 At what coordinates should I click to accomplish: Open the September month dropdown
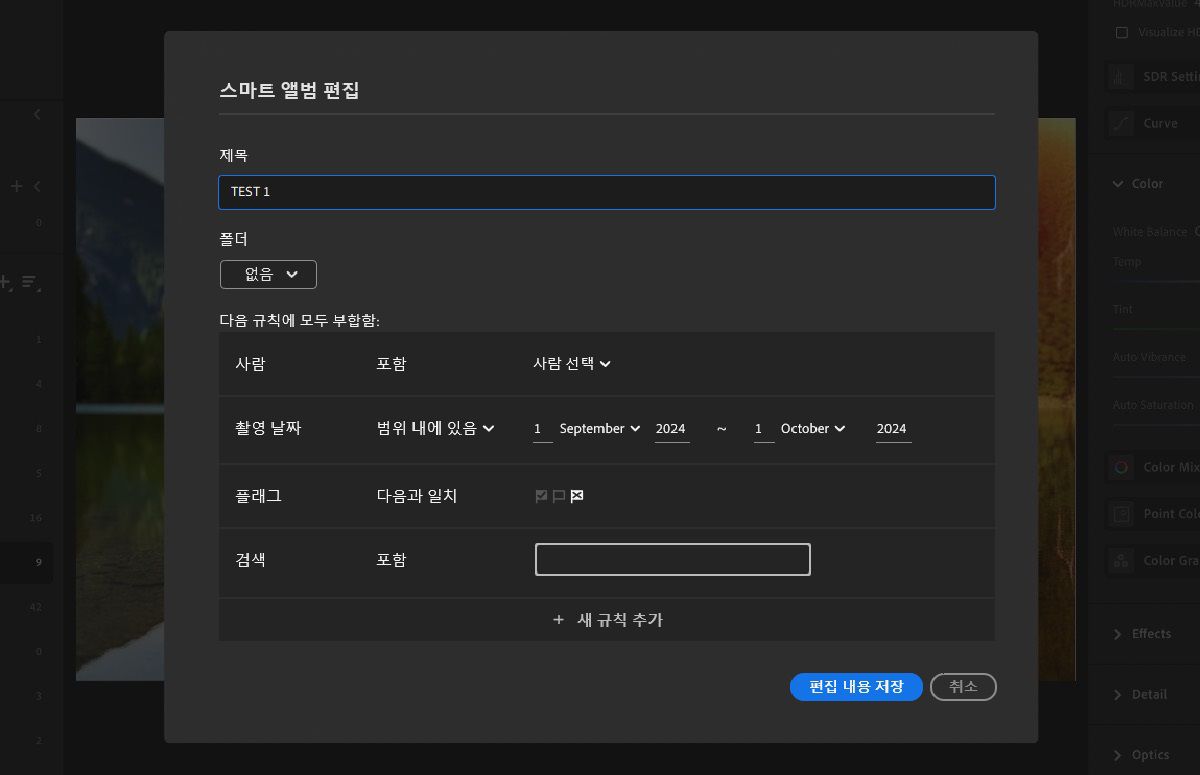[x=598, y=428]
